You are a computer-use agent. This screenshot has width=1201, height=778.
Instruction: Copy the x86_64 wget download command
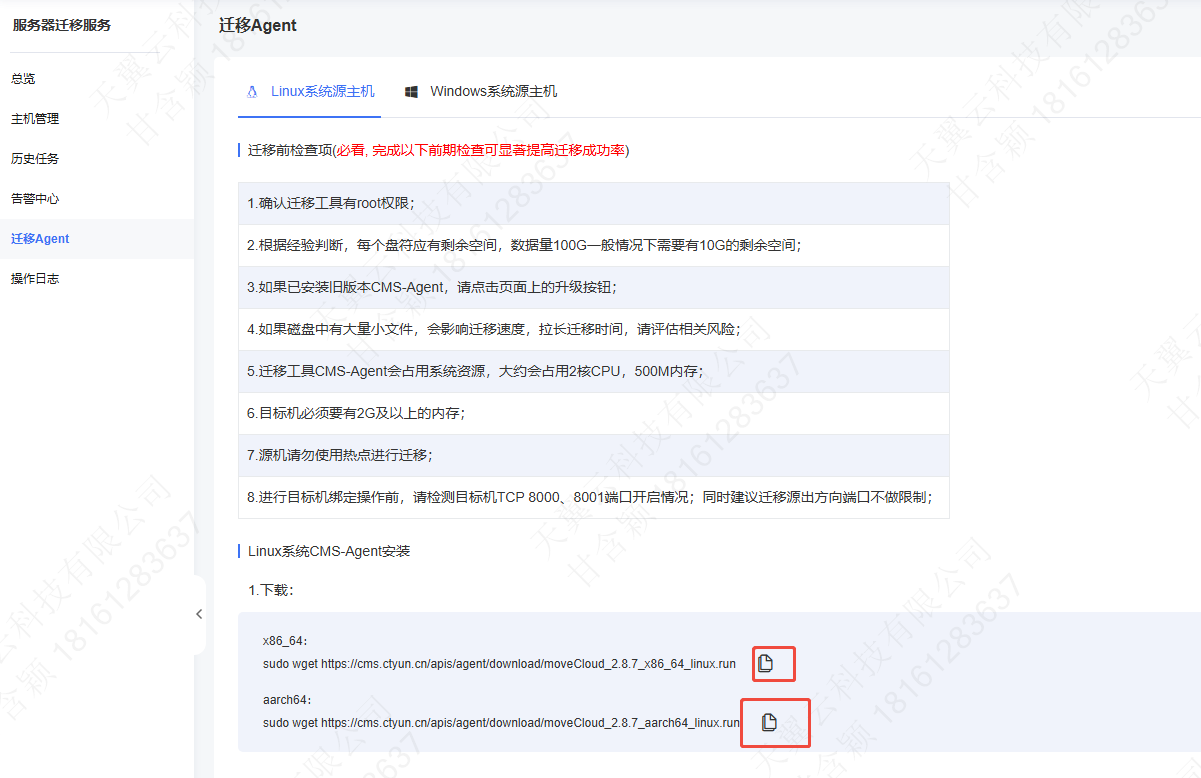tap(765, 664)
